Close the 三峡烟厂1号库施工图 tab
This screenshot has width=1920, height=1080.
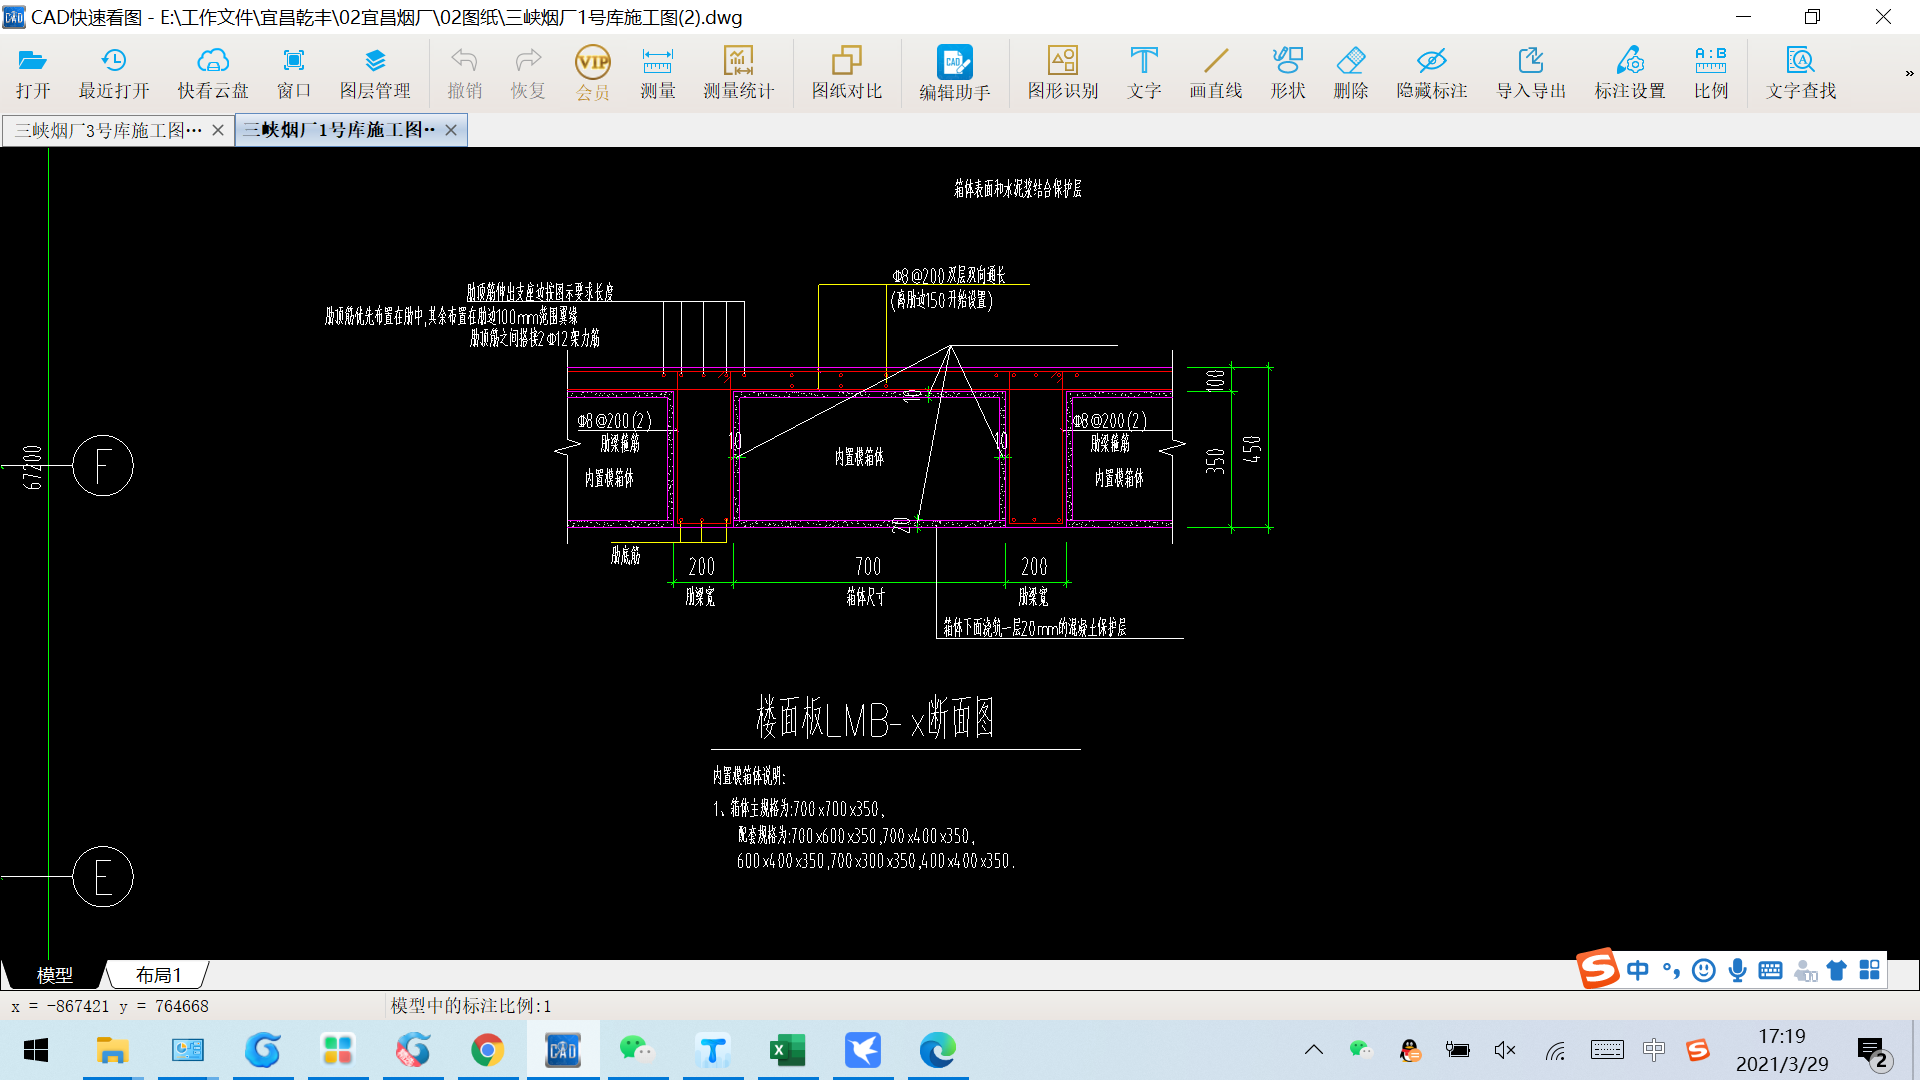(x=451, y=130)
